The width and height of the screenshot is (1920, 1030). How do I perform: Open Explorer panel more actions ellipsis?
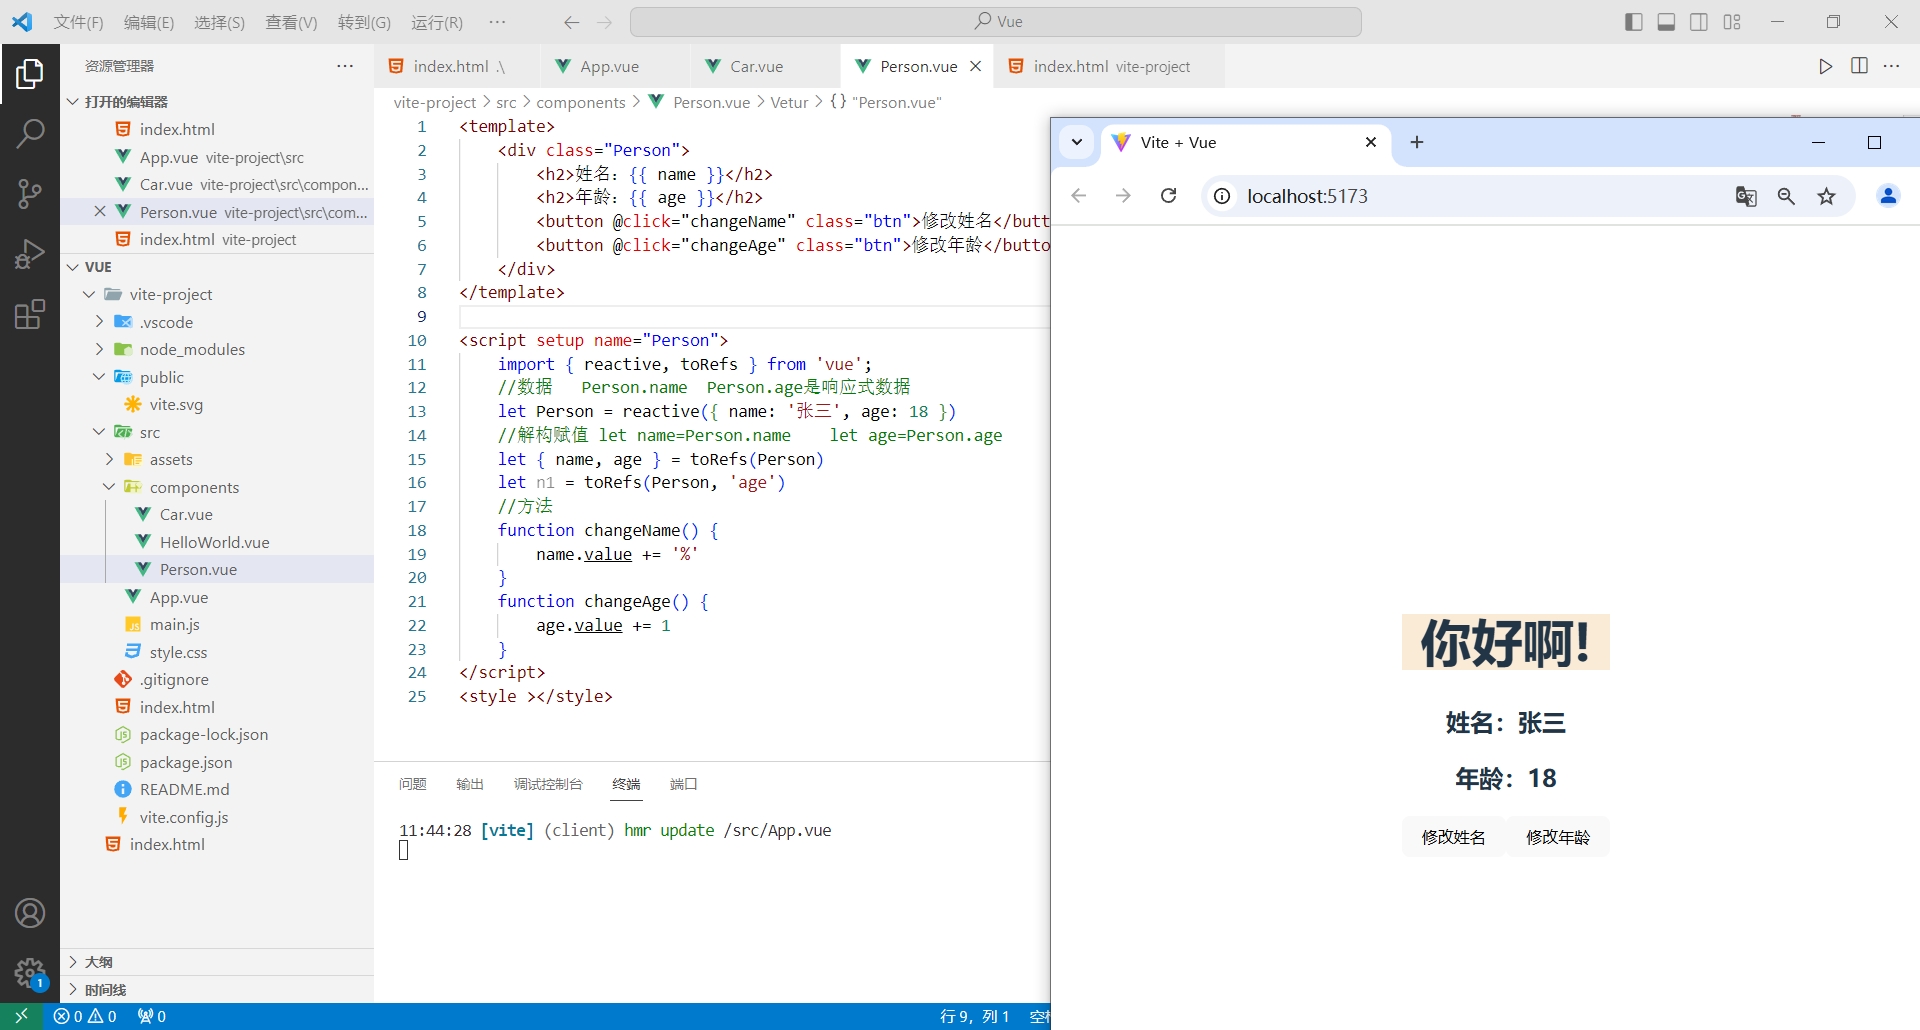tap(345, 66)
